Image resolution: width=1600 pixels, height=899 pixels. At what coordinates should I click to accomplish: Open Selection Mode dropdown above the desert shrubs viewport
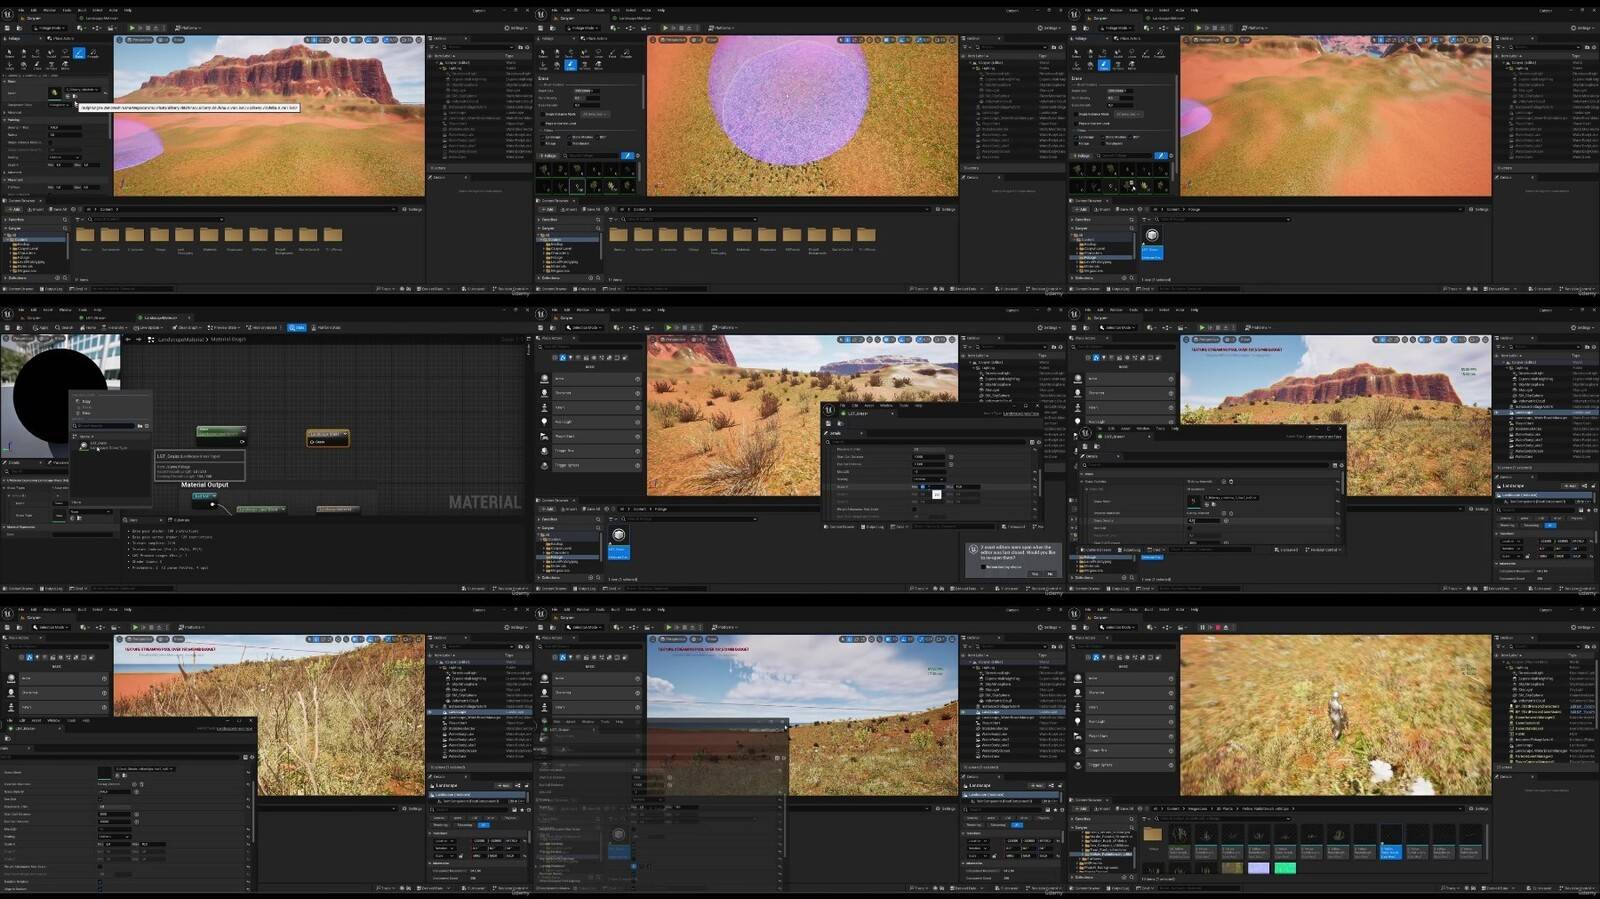584,328
